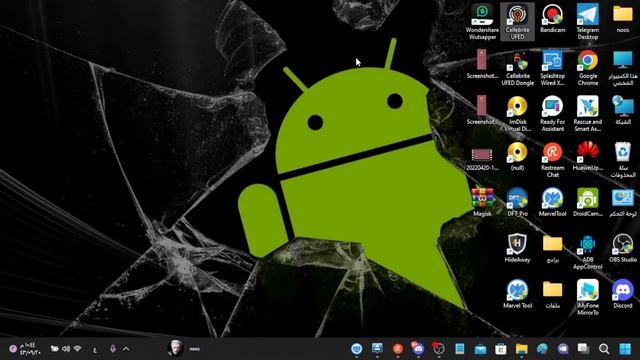This screenshot has height=360, width=640.
Task: Launch ADB AppControl shortcut
Action: pyautogui.click(x=587, y=252)
